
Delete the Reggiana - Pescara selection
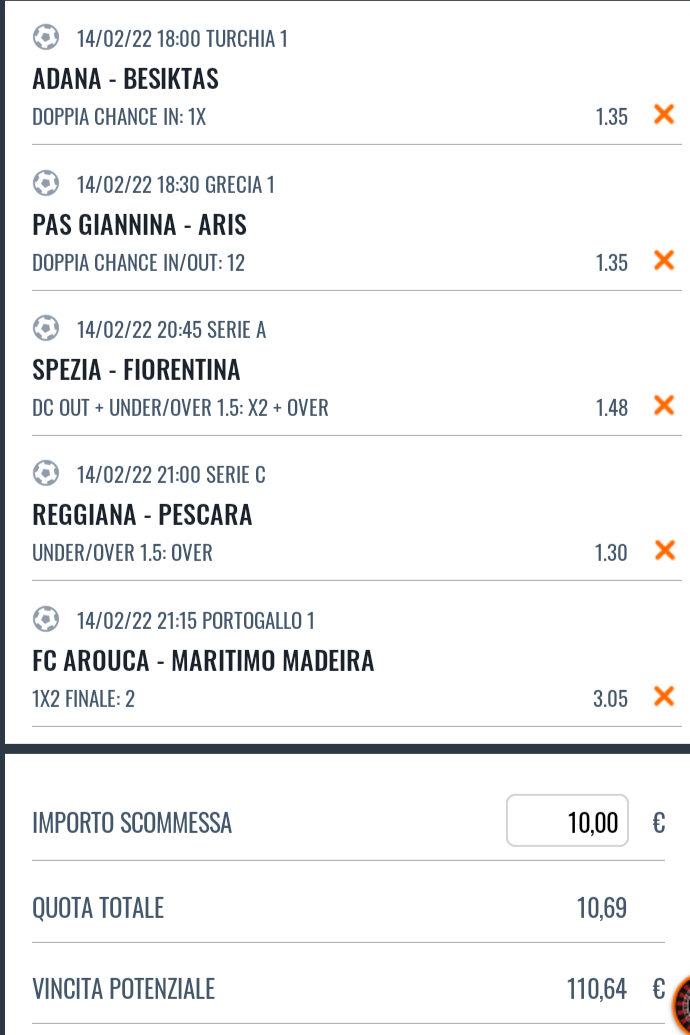pos(663,551)
